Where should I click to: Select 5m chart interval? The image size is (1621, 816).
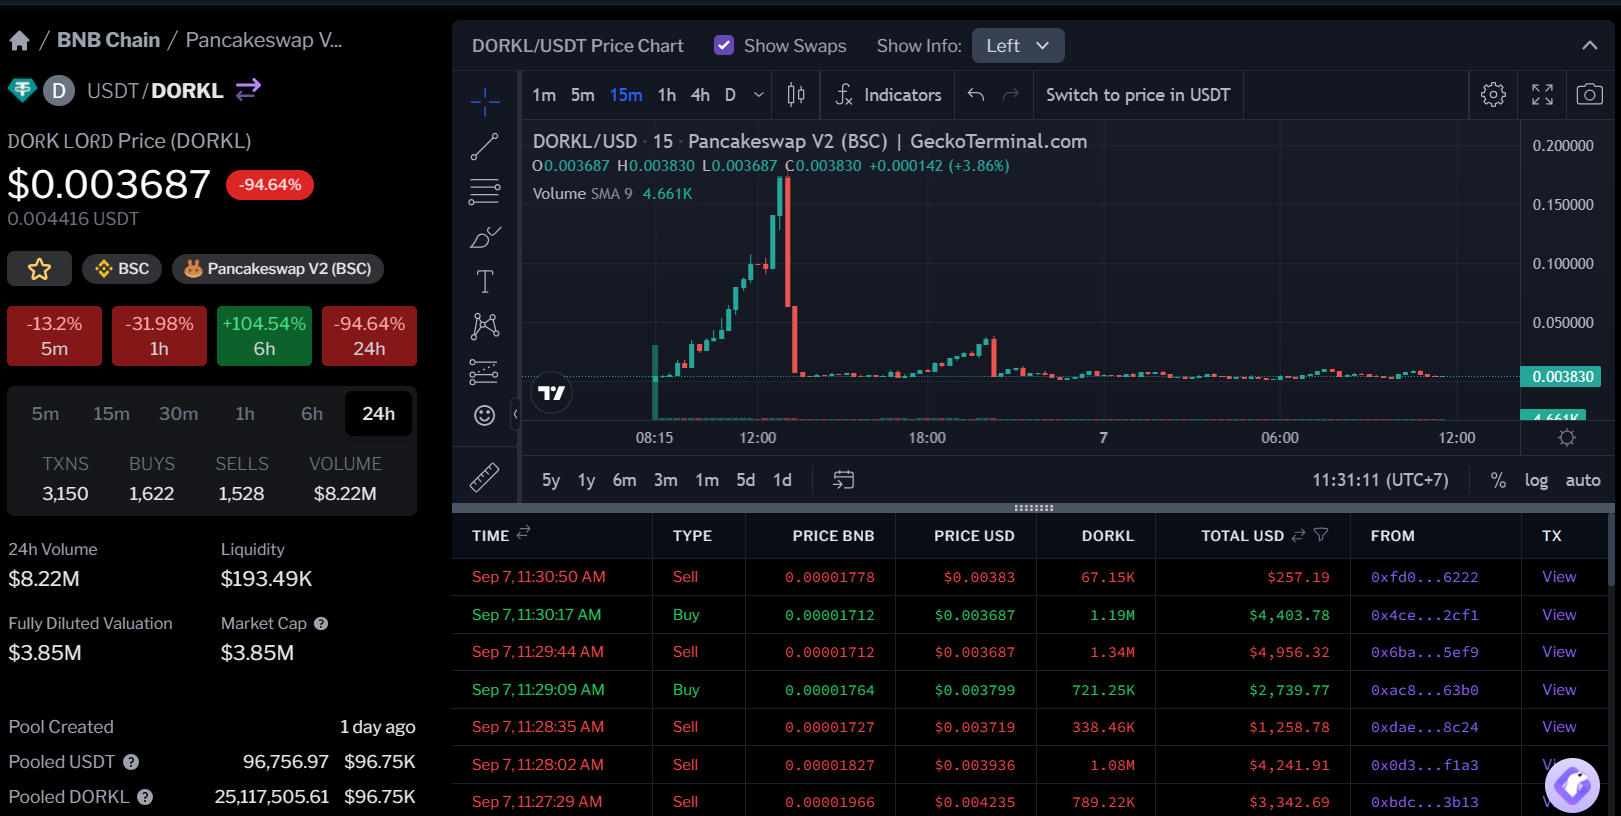tap(582, 95)
